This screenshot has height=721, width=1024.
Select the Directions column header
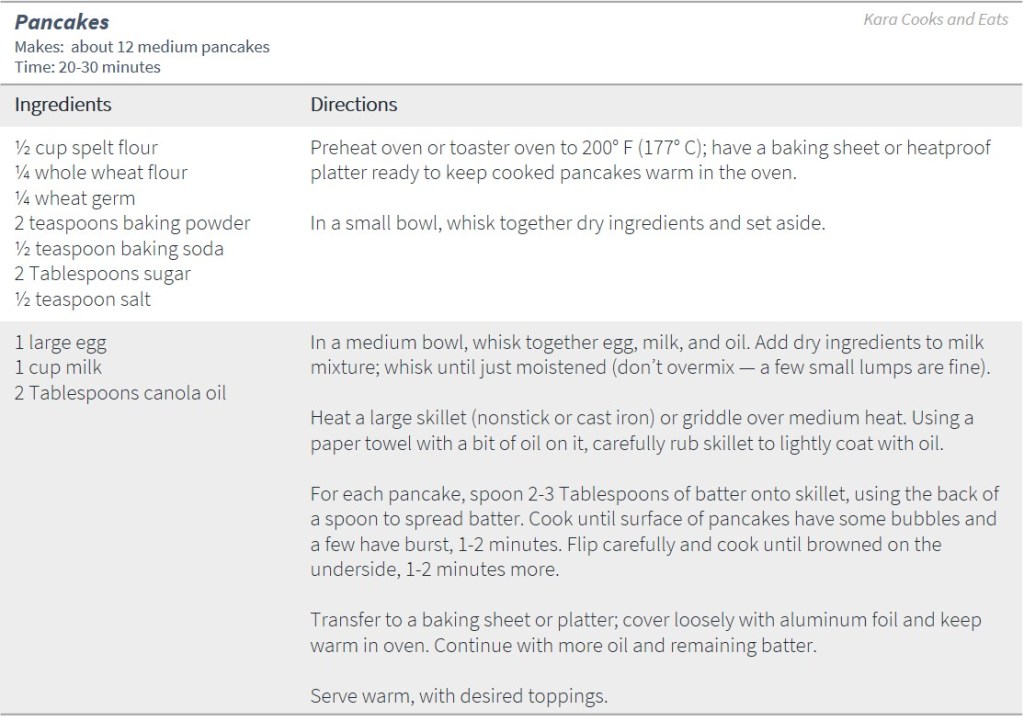(x=353, y=104)
